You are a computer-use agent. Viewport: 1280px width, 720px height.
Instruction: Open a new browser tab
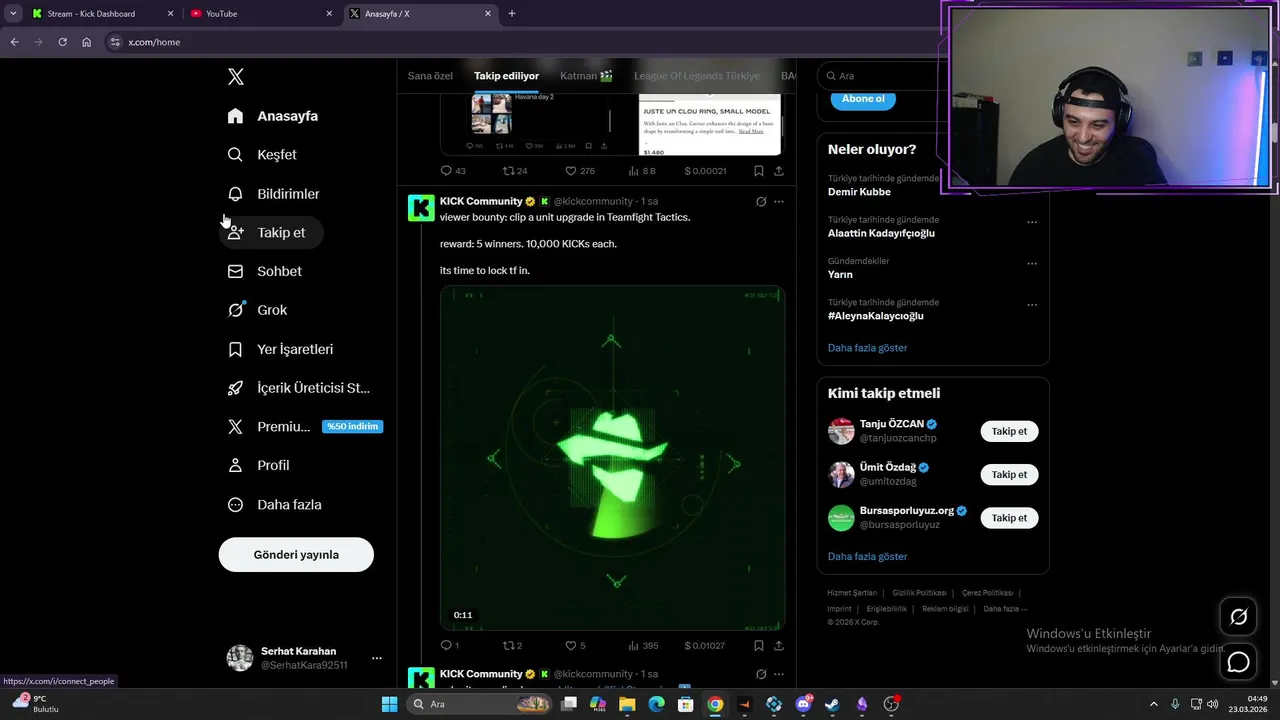click(x=512, y=14)
